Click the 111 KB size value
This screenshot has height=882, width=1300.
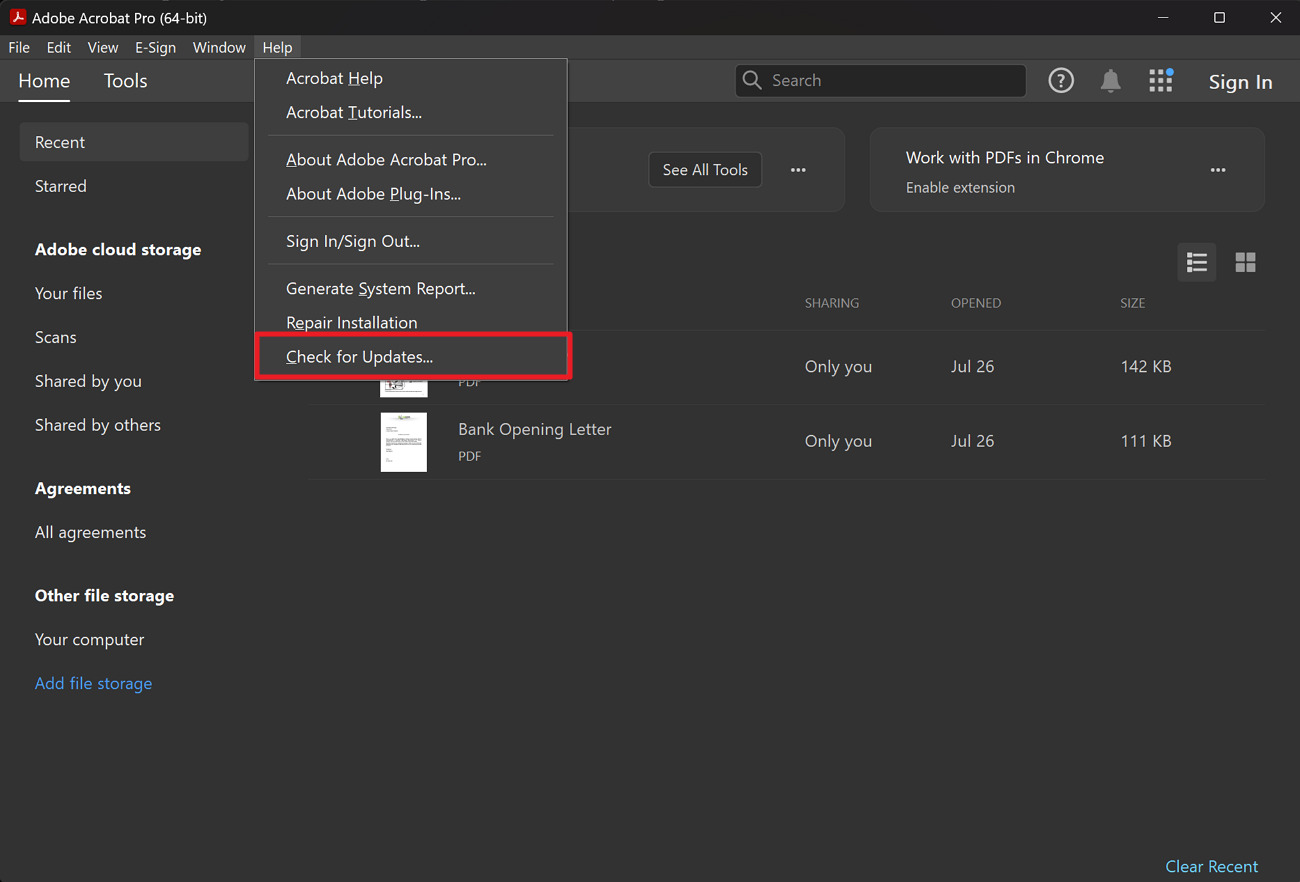tap(1146, 441)
